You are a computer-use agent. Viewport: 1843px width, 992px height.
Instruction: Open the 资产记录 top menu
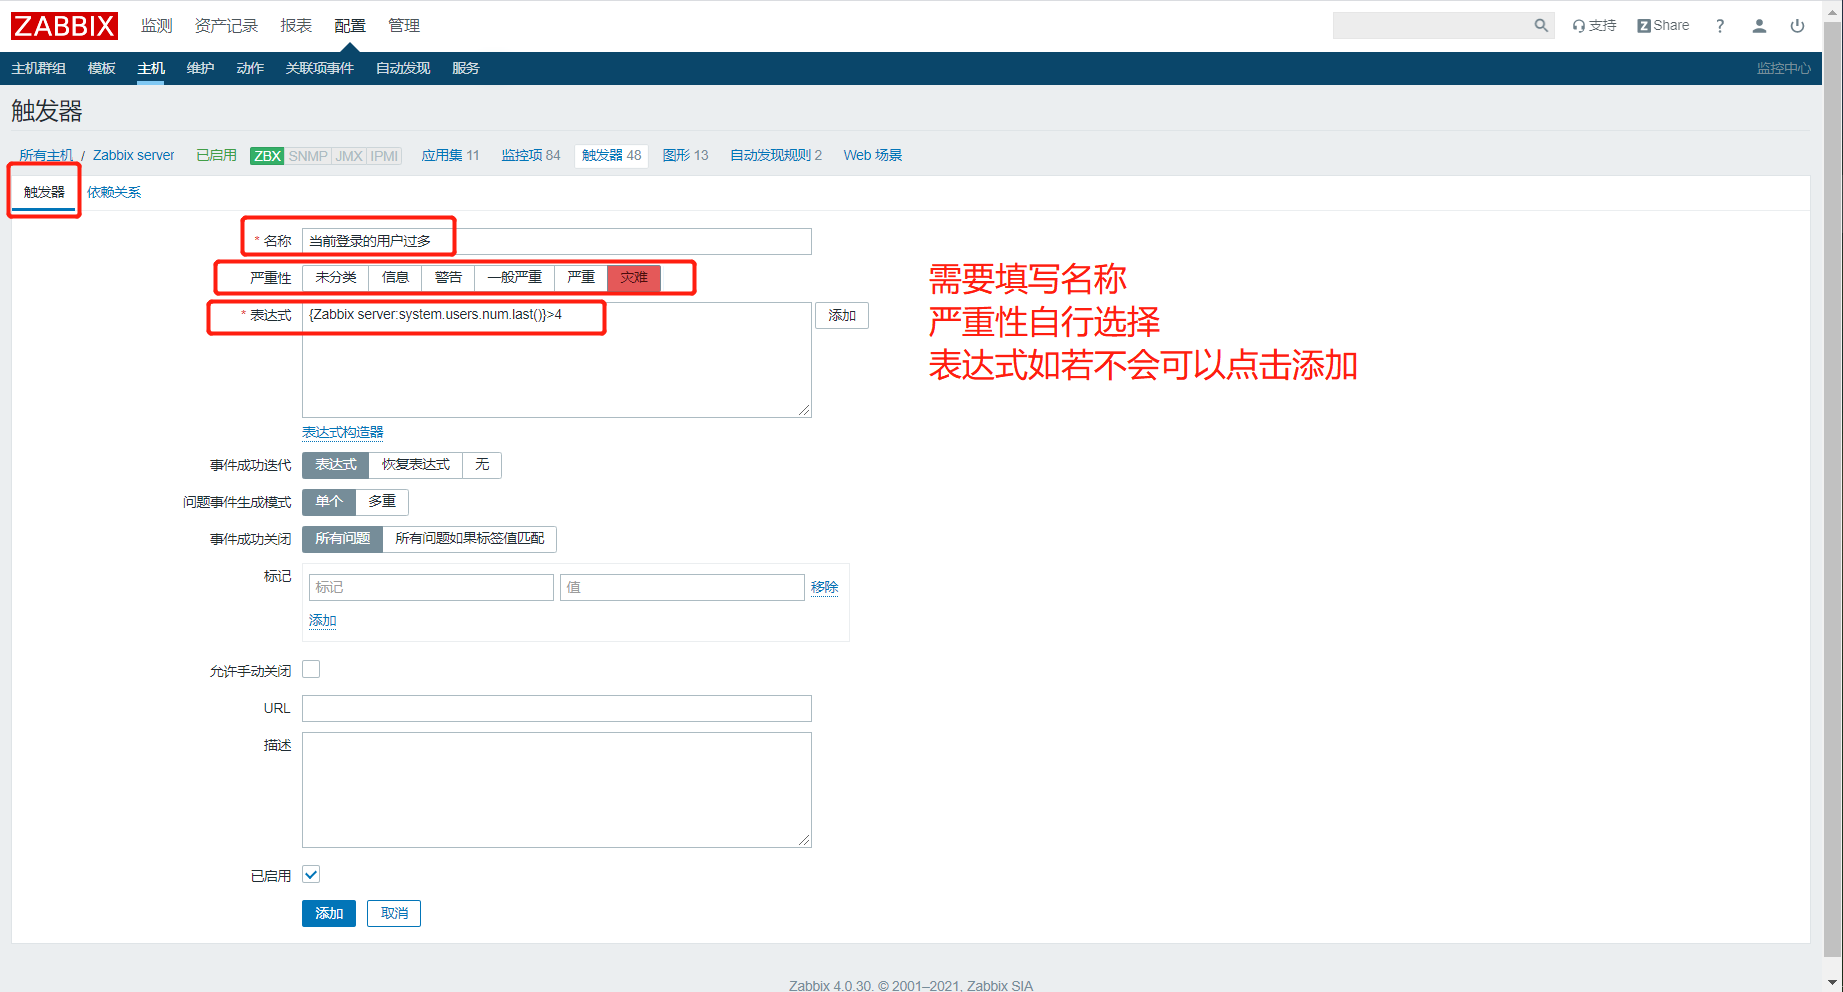tap(226, 26)
